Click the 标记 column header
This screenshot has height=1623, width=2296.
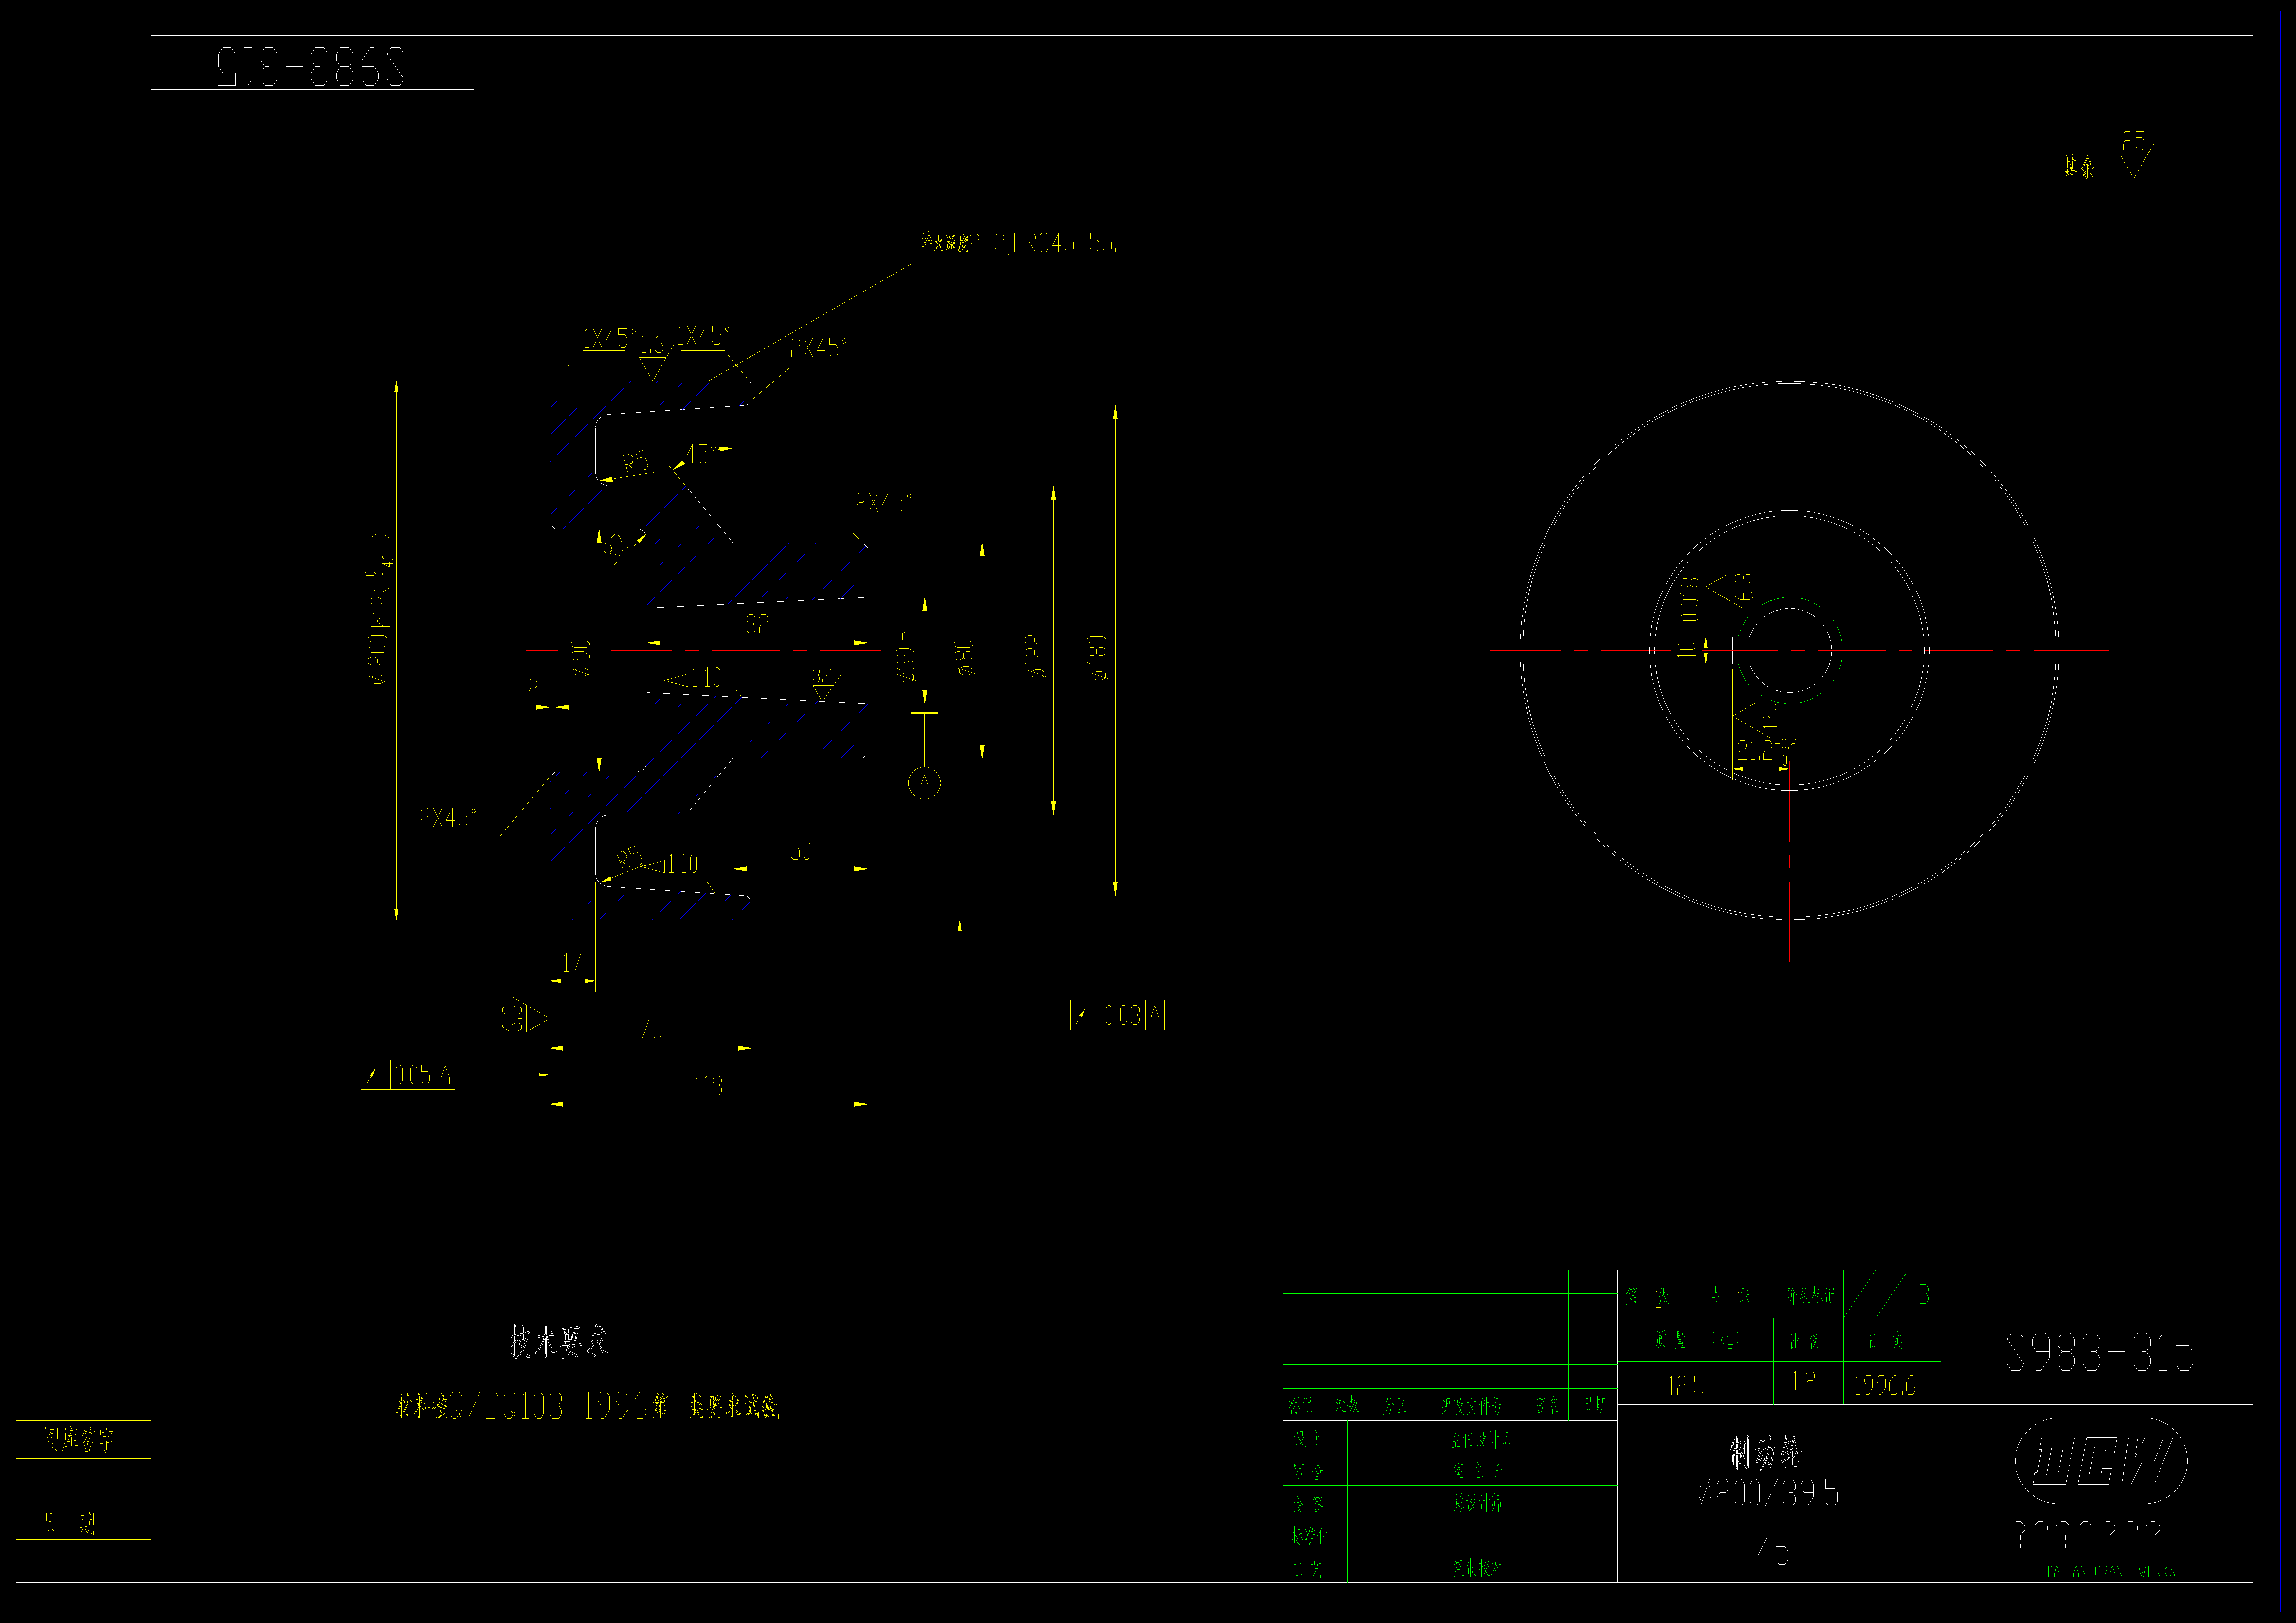click(x=1301, y=1405)
